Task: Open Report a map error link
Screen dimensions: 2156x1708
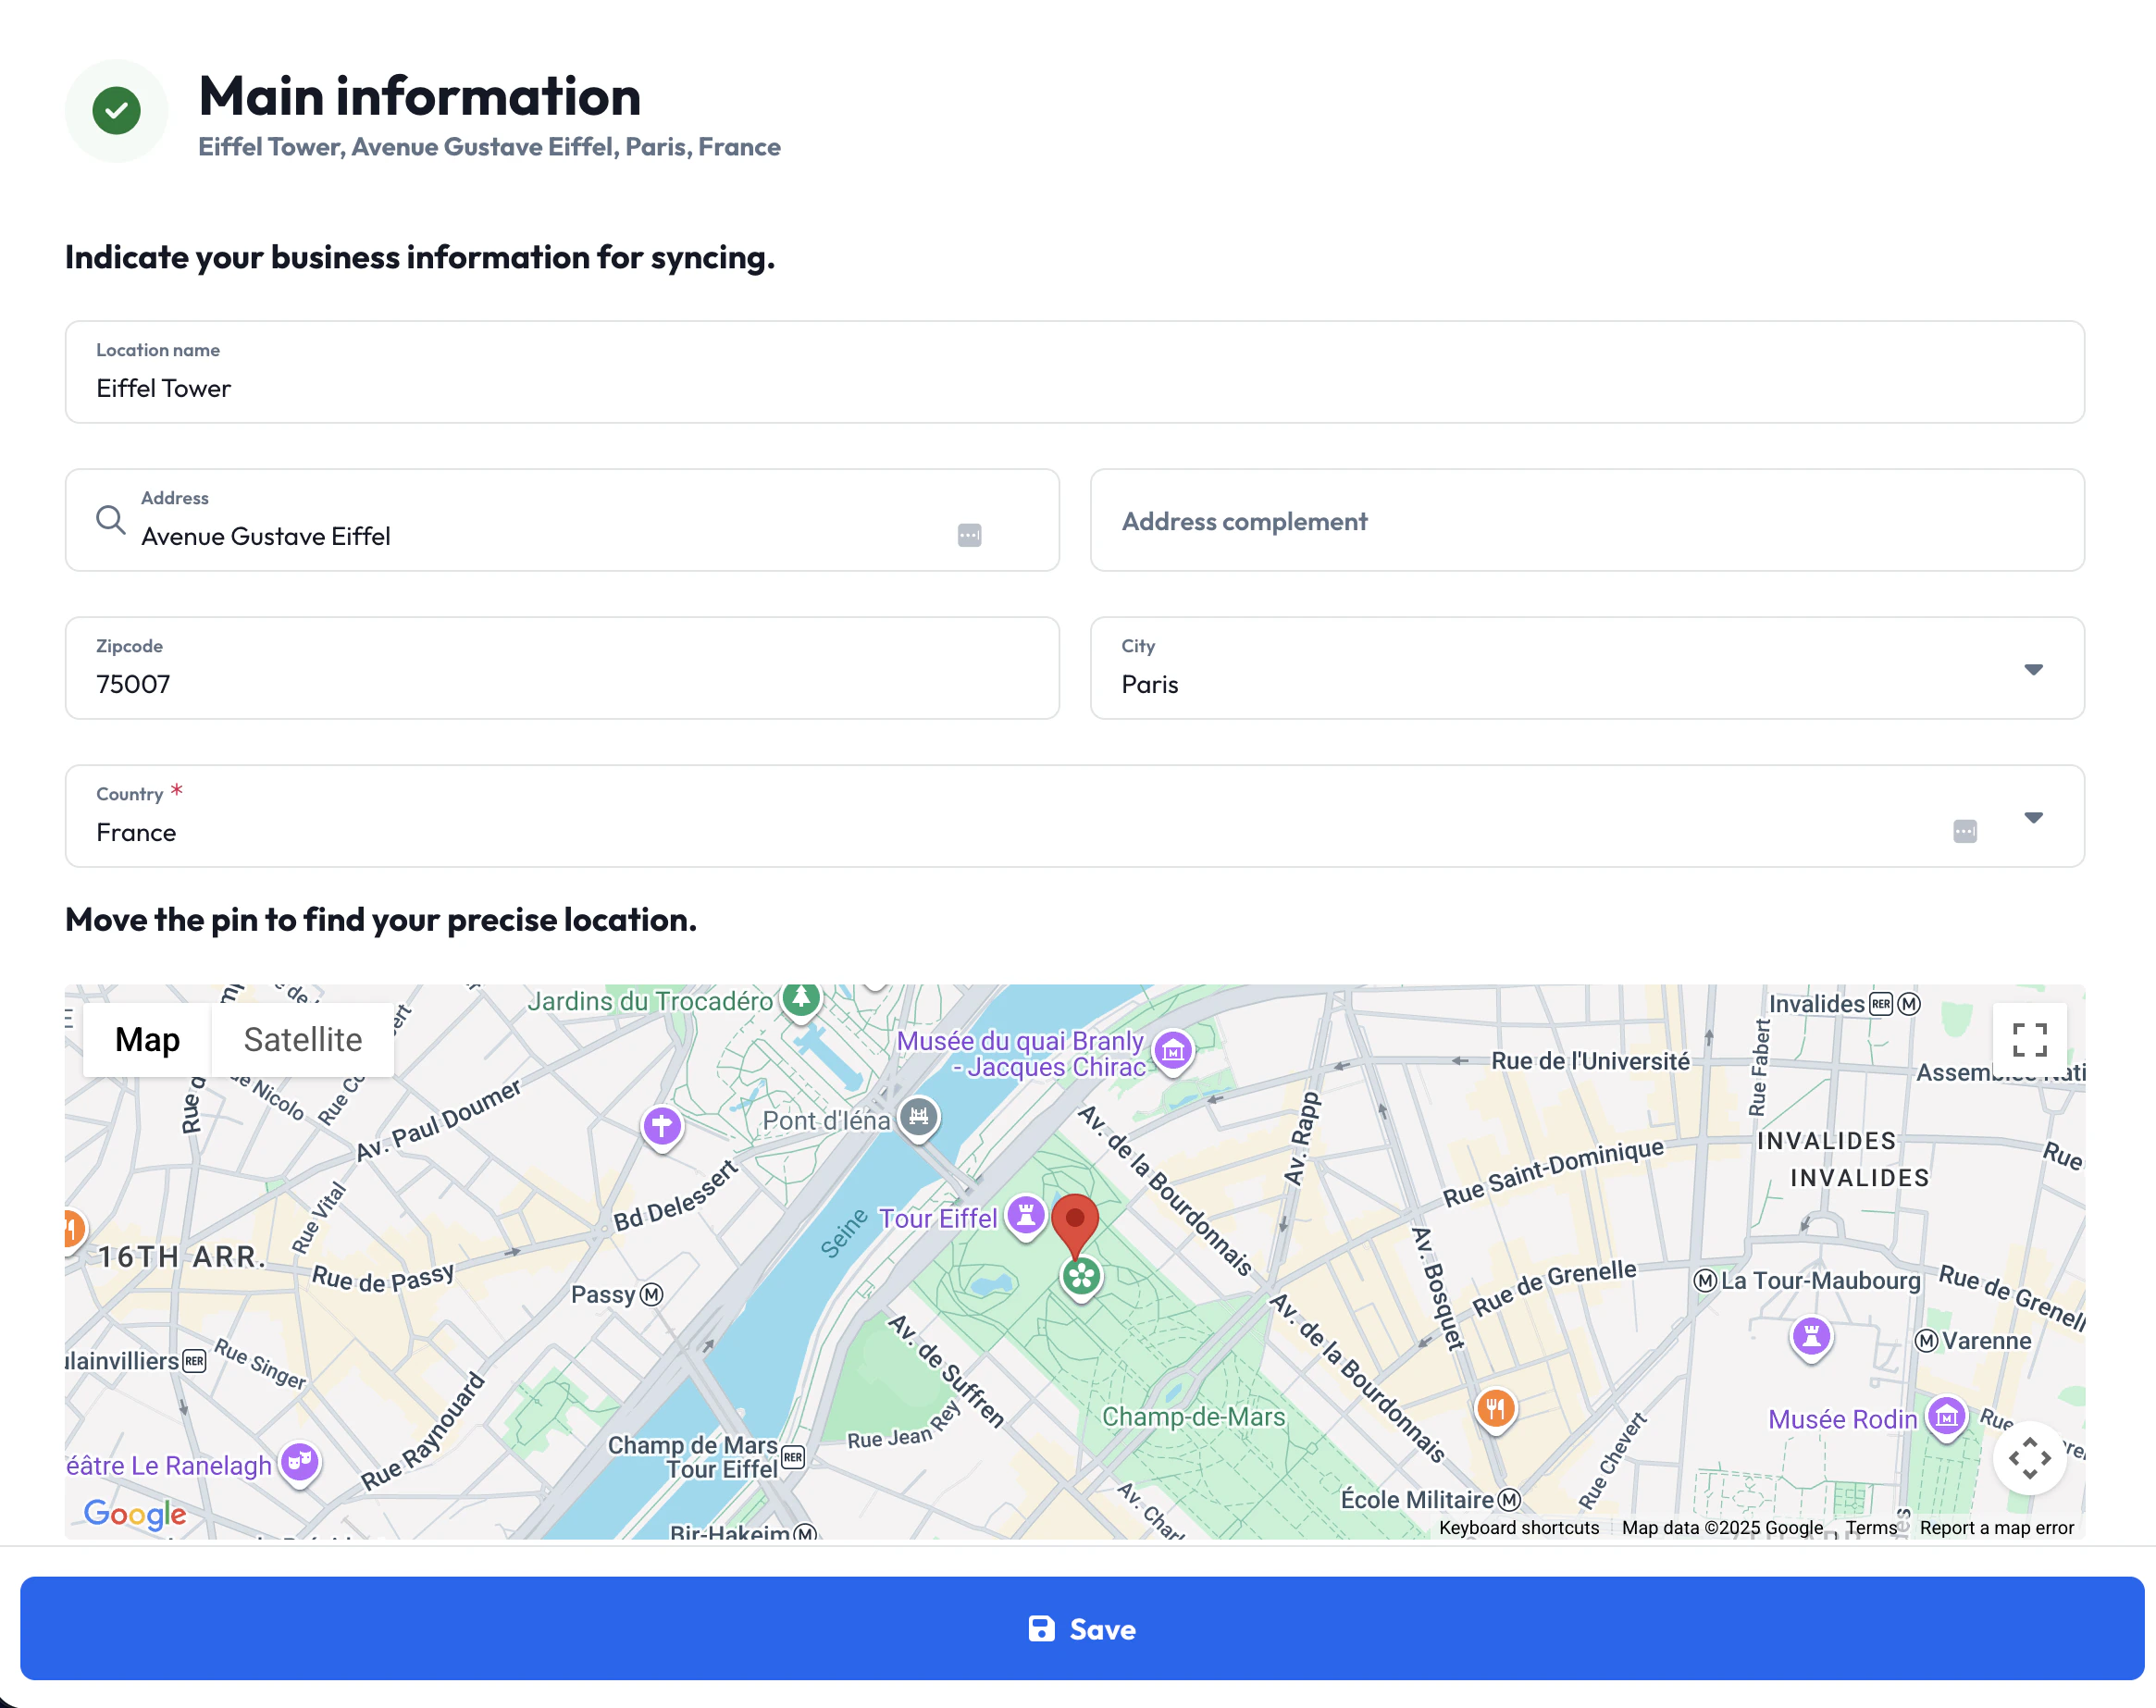Action: click(x=1996, y=1527)
